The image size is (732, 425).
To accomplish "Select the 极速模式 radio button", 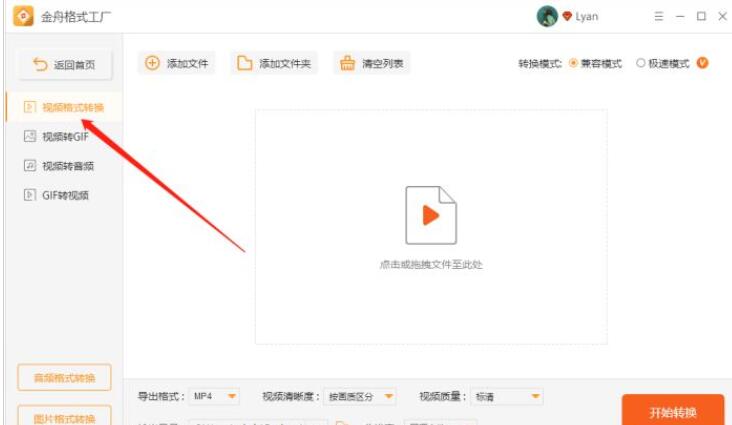I will pyautogui.click(x=640, y=63).
